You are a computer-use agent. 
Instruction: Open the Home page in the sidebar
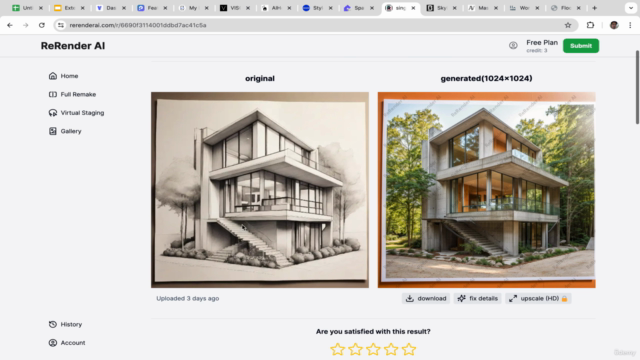63,76
